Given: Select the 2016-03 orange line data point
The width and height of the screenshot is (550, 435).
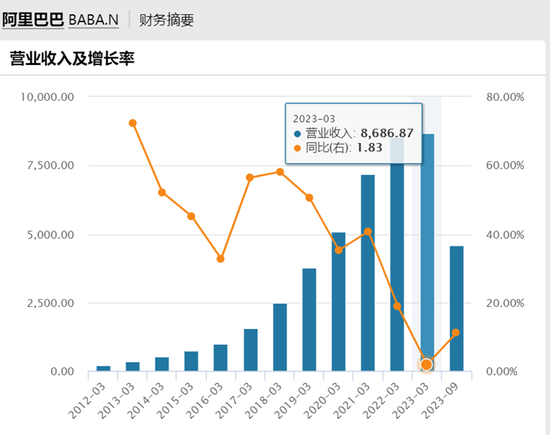Looking at the screenshot, I should pyautogui.click(x=220, y=259).
